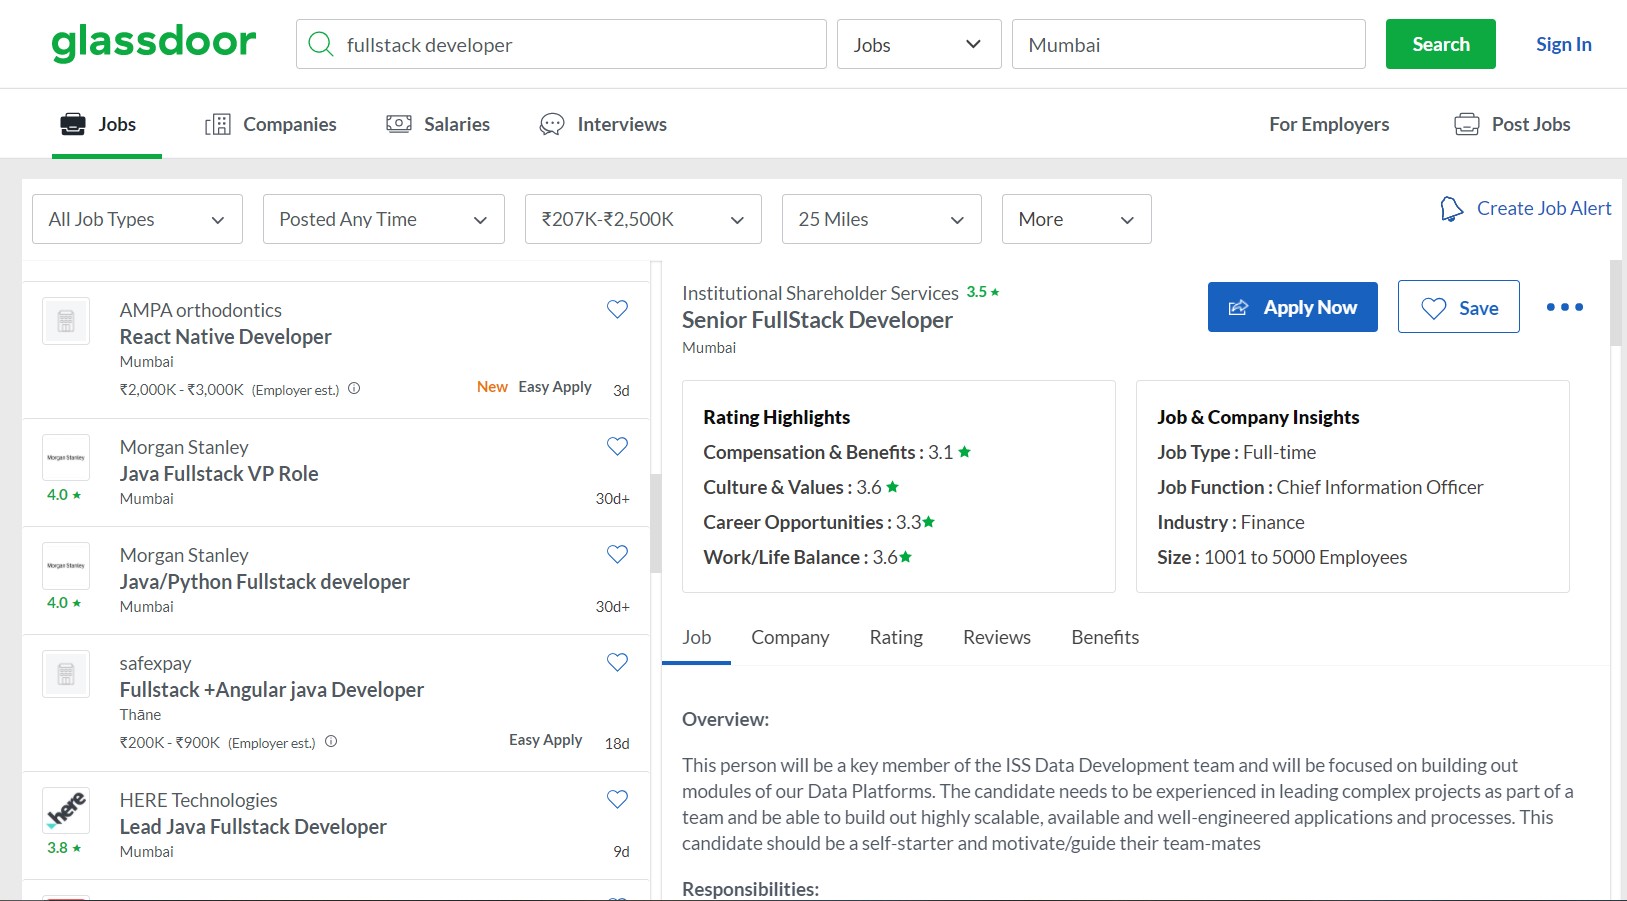The image size is (1627, 901).
Task: Open the Lead Java Fullstack Developer listing
Action: [x=253, y=827]
